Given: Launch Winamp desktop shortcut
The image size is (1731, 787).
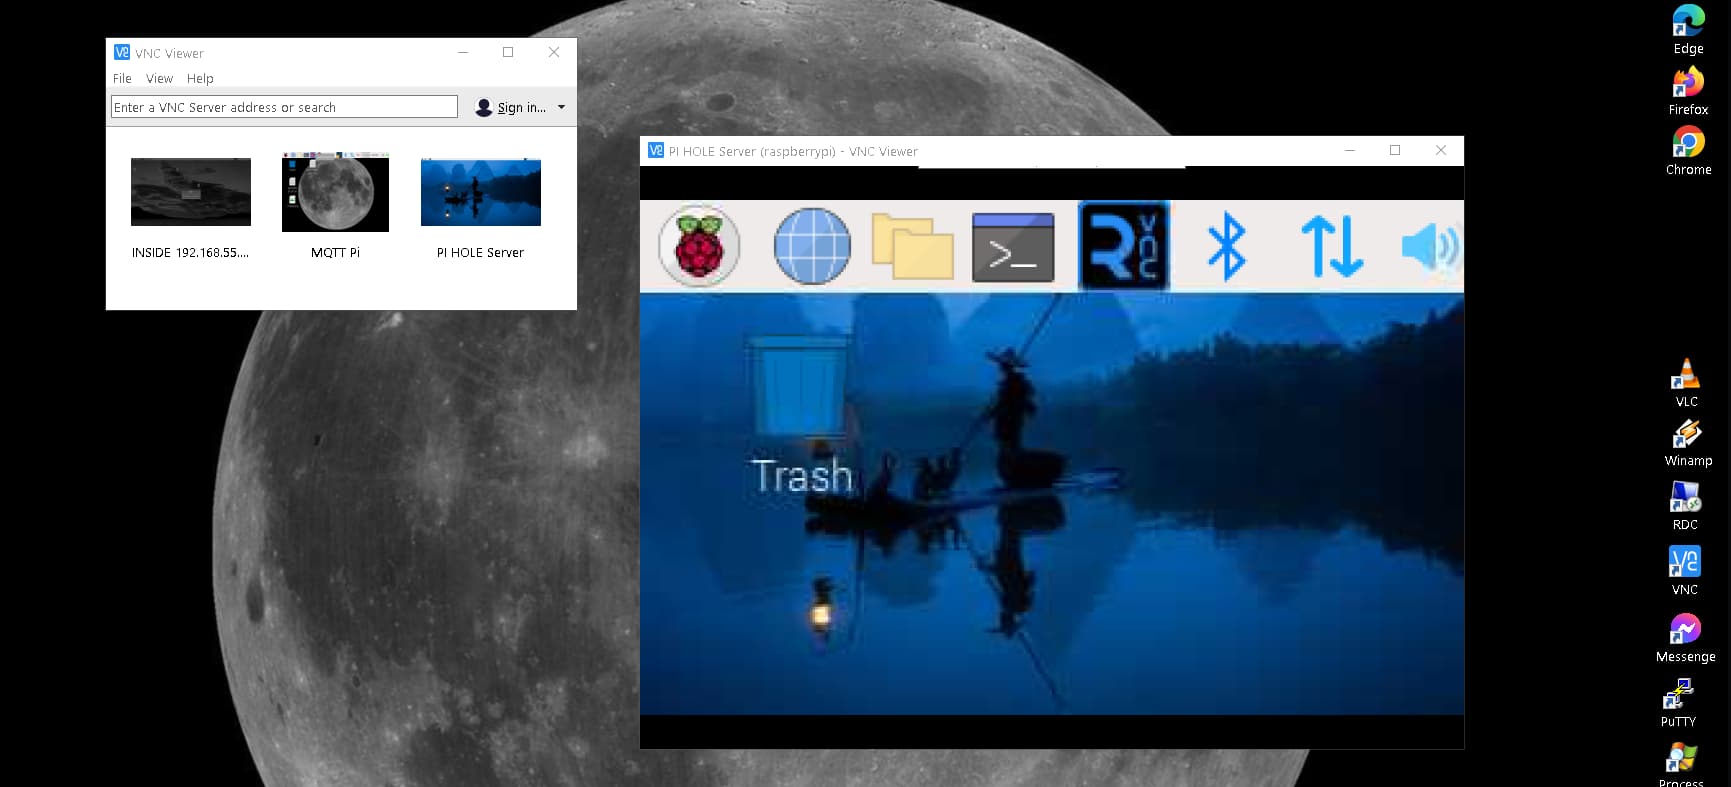Looking at the screenshot, I should tap(1688, 443).
